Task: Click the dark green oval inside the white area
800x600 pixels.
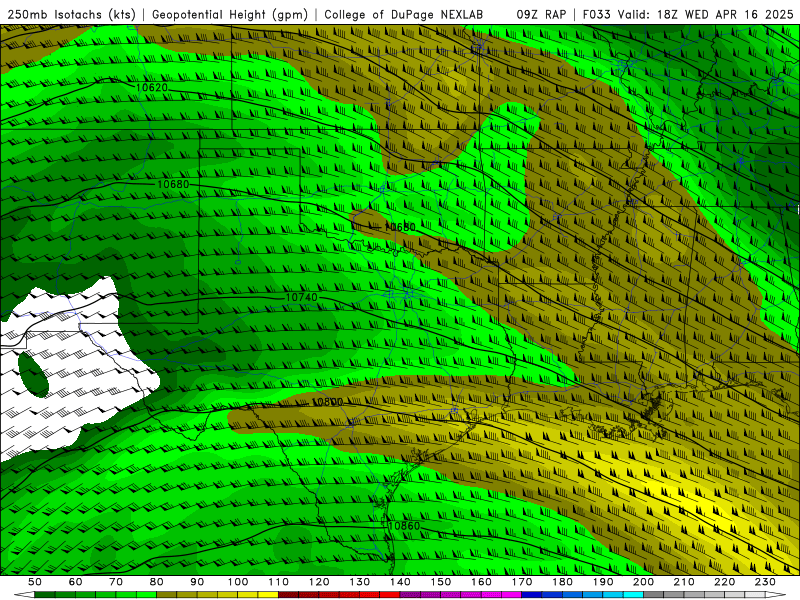Action: 34,375
